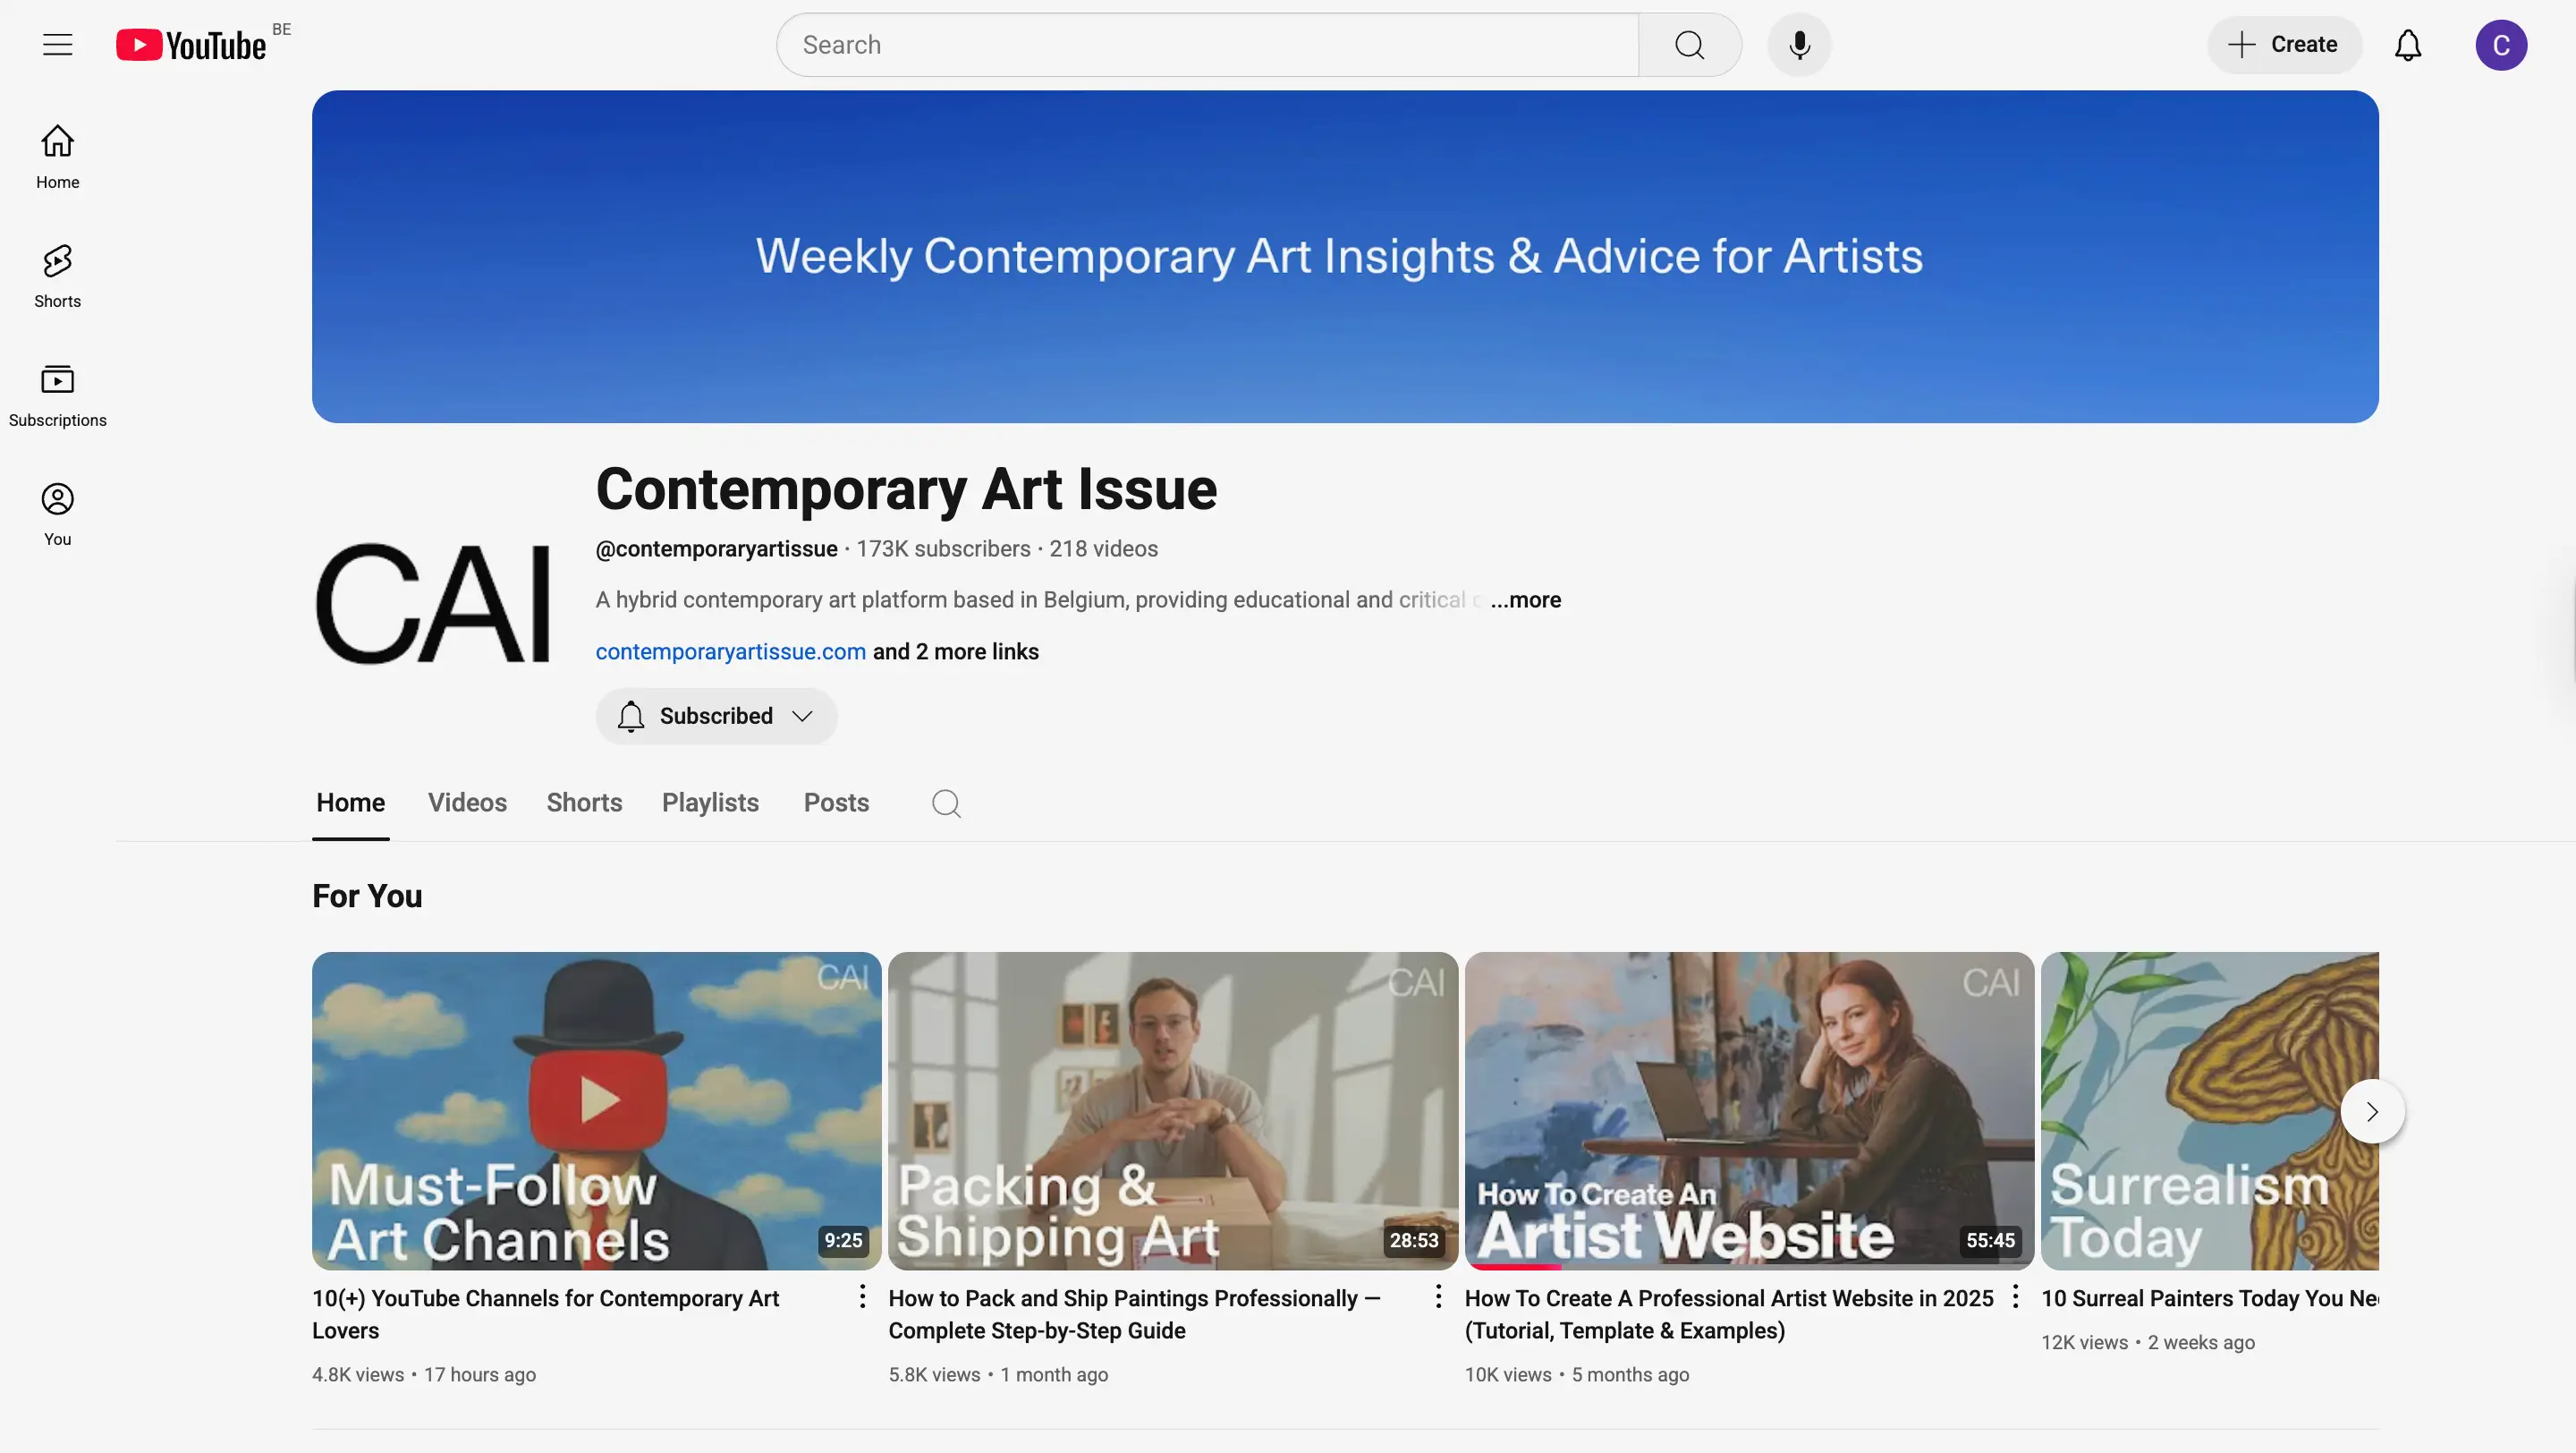Open the You sidebar section

coord(58,514)
